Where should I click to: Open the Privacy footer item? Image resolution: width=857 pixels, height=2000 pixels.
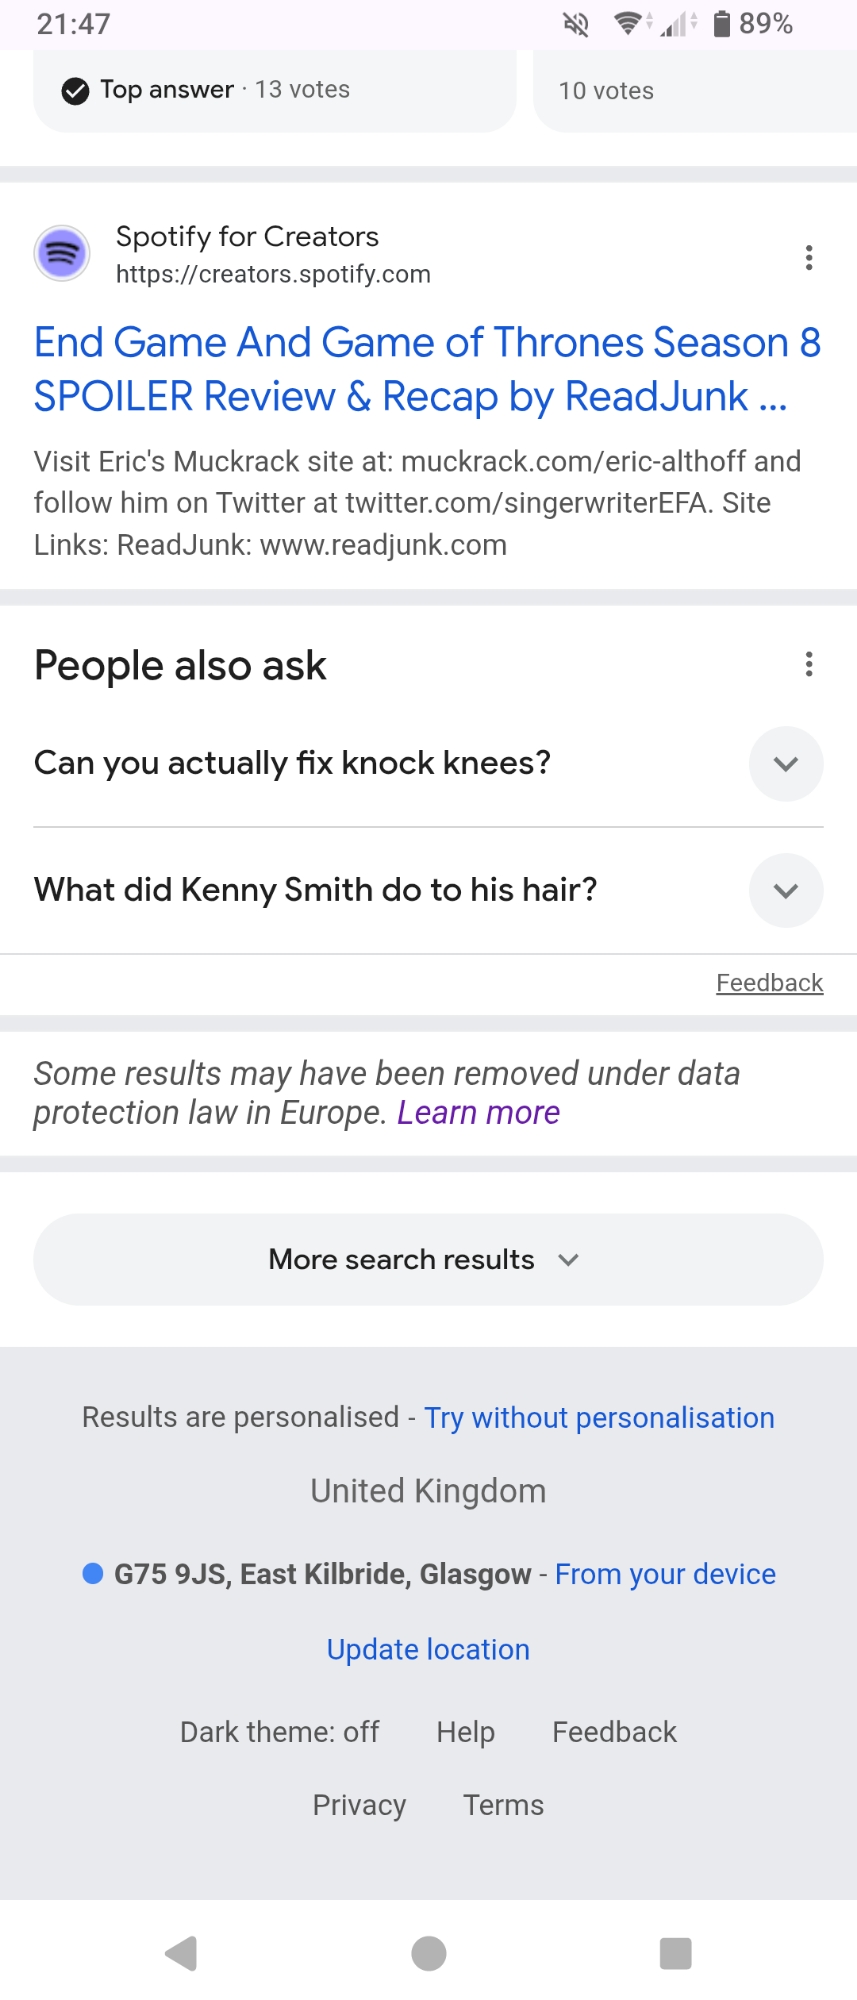click(x=359, y=1805)
